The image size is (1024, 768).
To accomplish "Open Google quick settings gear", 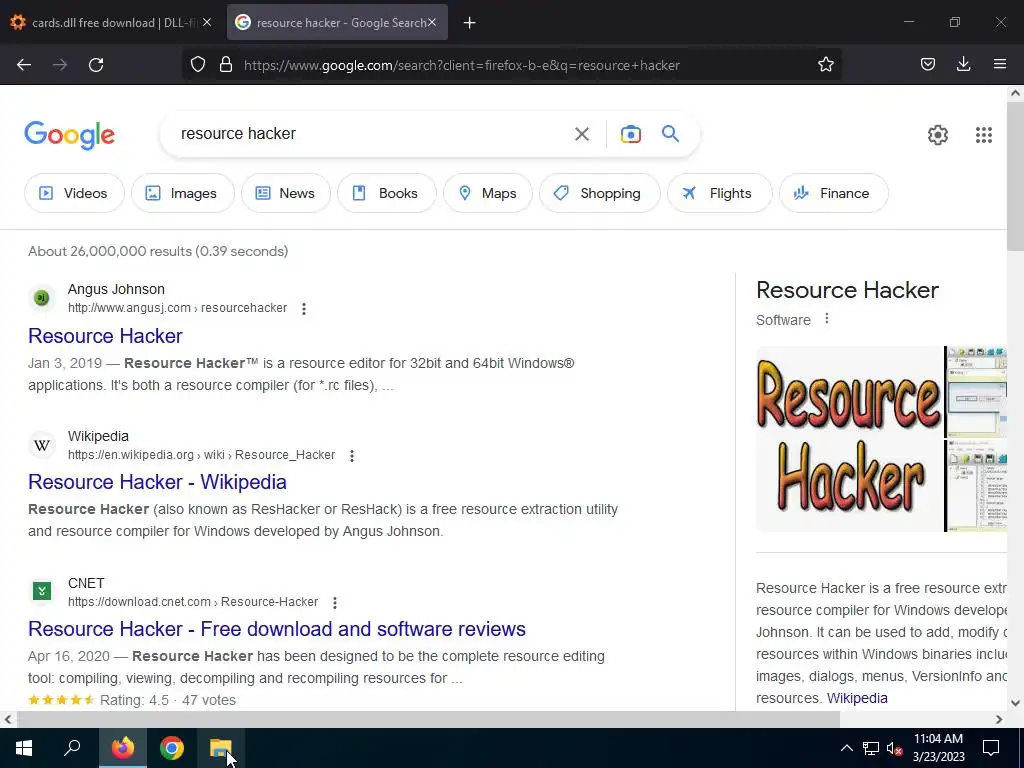I will [x=938, y=135].
